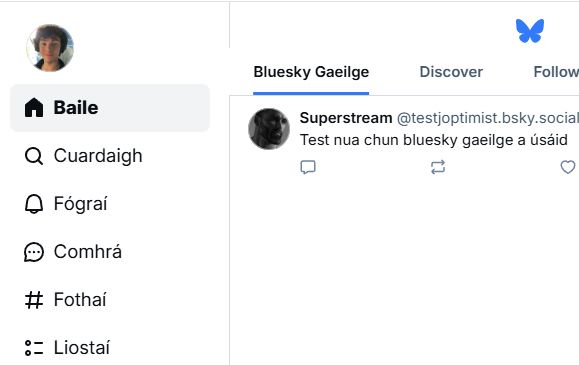Click the Baile home icon
Screen dimensions: 579x365
(34, 108)
